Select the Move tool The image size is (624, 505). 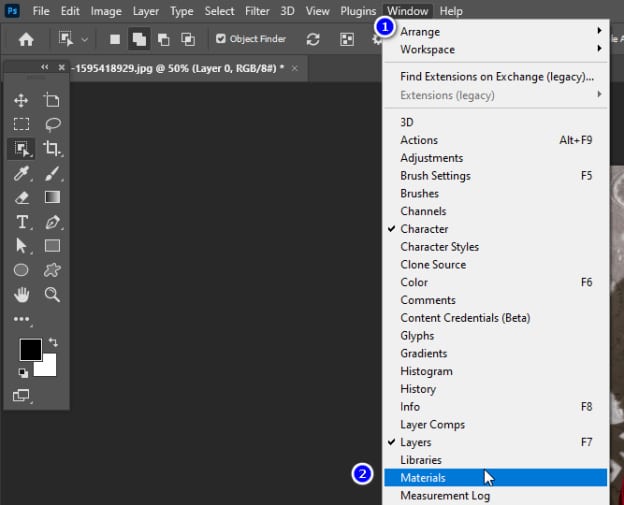point(21,101)
